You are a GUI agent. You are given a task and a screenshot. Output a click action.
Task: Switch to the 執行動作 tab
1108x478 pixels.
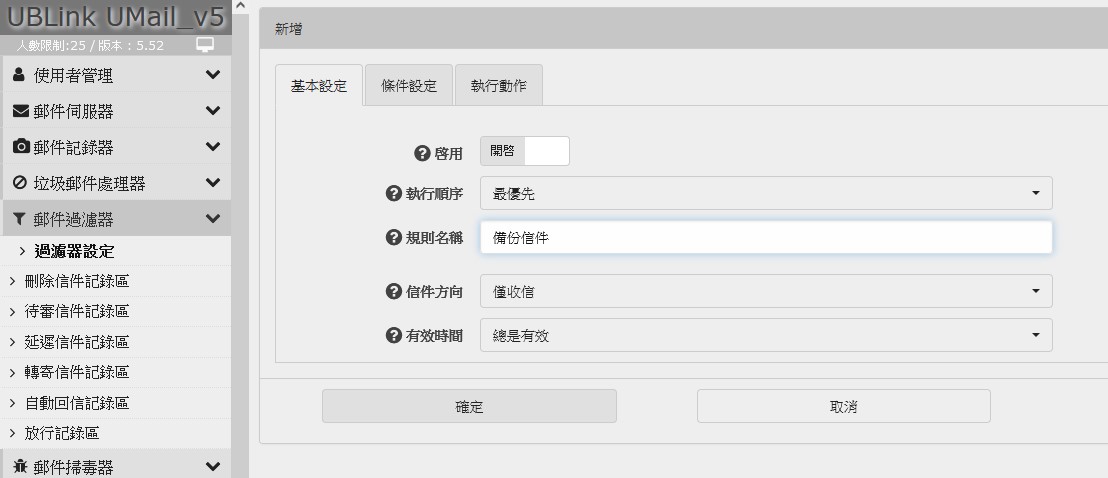[x=498, y=86]
